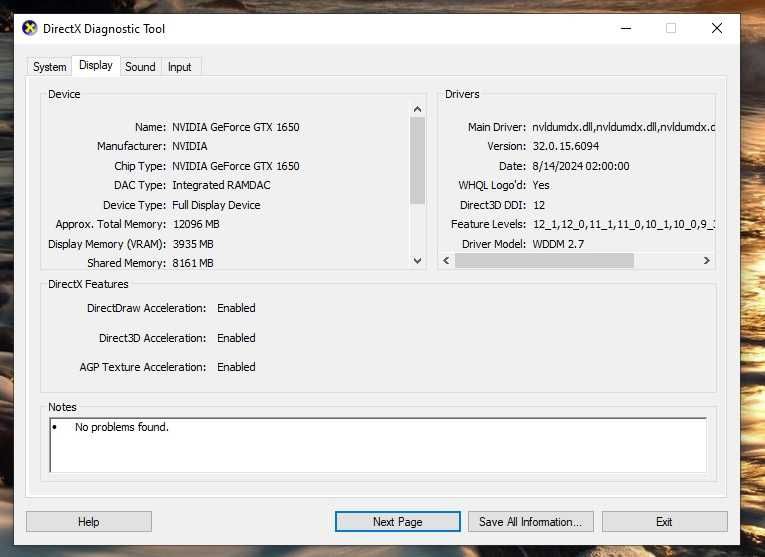
Task: Click the AGP Texture Acceleration Enabled value
Action: pyautogui.click(x=236, y=367)
